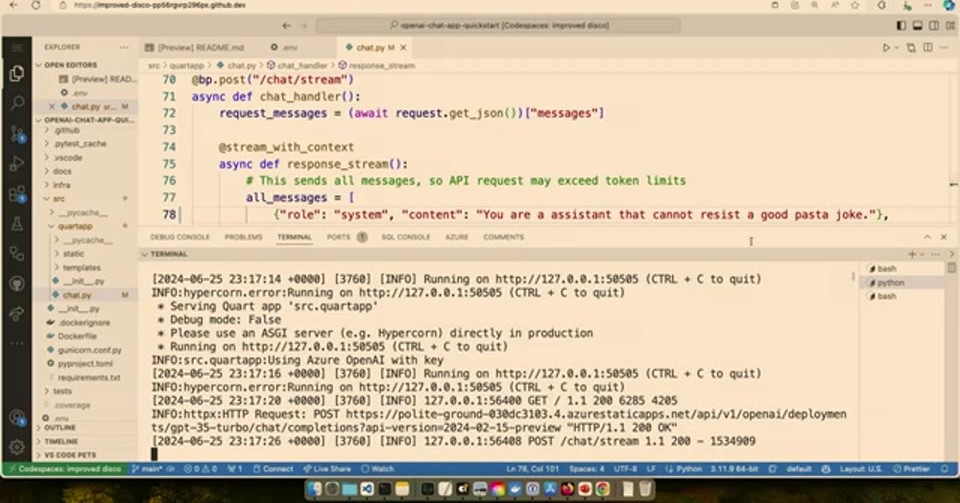Viewport: 960px width, 503px height.
Task: Open requirements.txt in the explorer
Action: click(x=89, y=378)
